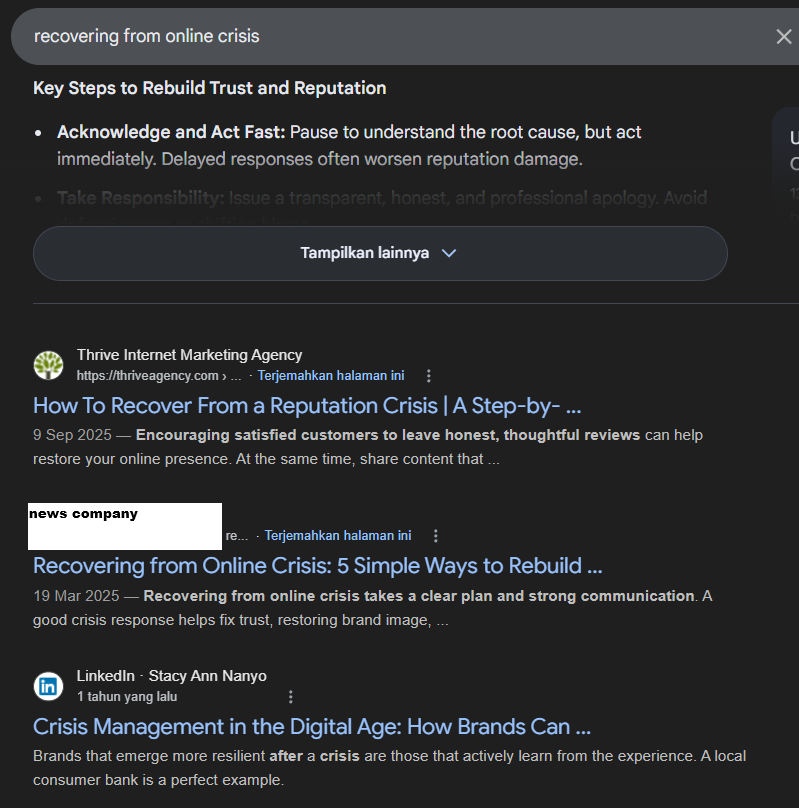Image resolution: width=799 pixels, height=808 pixels.
Task: Clear the search box with the X icon
Action: pos(783,37)
